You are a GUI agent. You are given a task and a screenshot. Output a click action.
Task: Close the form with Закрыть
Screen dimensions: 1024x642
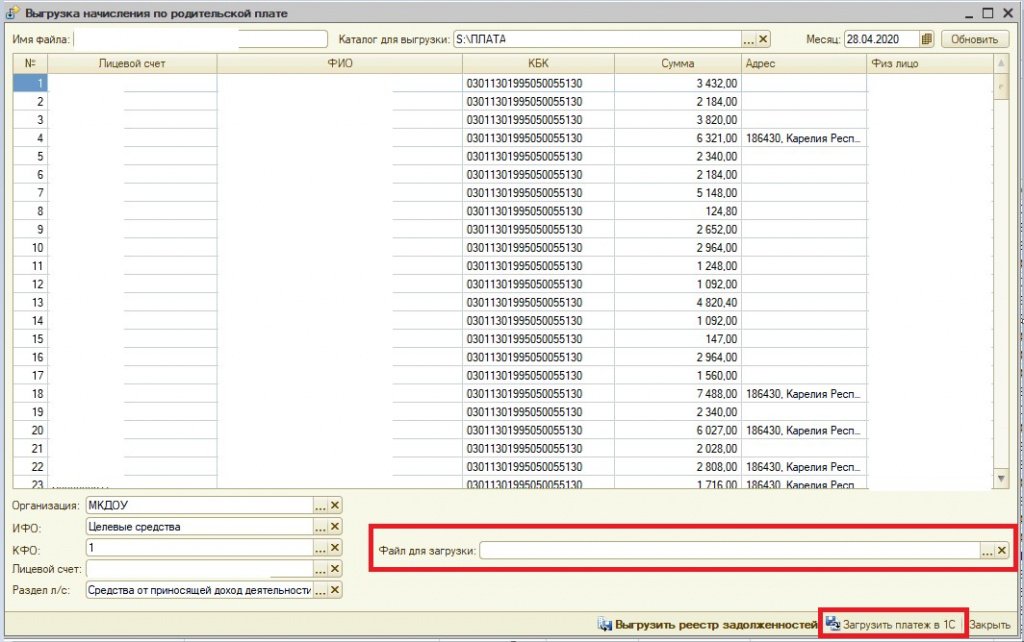(989, 625)
